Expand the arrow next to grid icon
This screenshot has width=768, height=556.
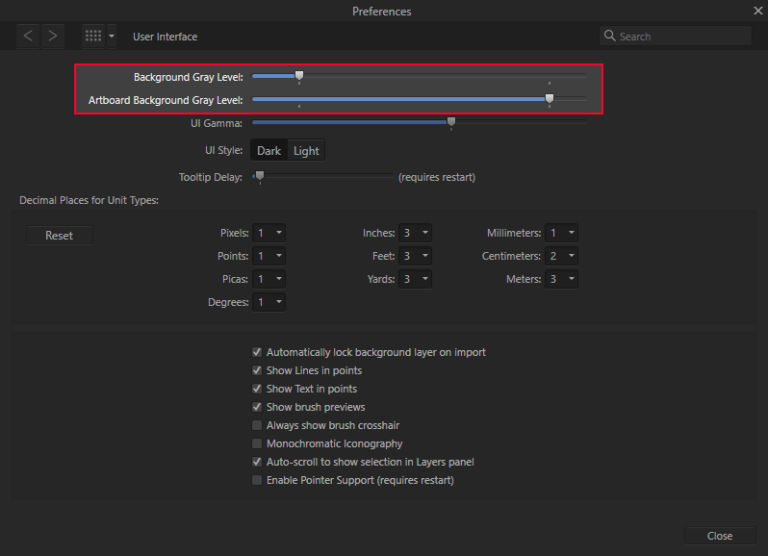tap(112, 36)
